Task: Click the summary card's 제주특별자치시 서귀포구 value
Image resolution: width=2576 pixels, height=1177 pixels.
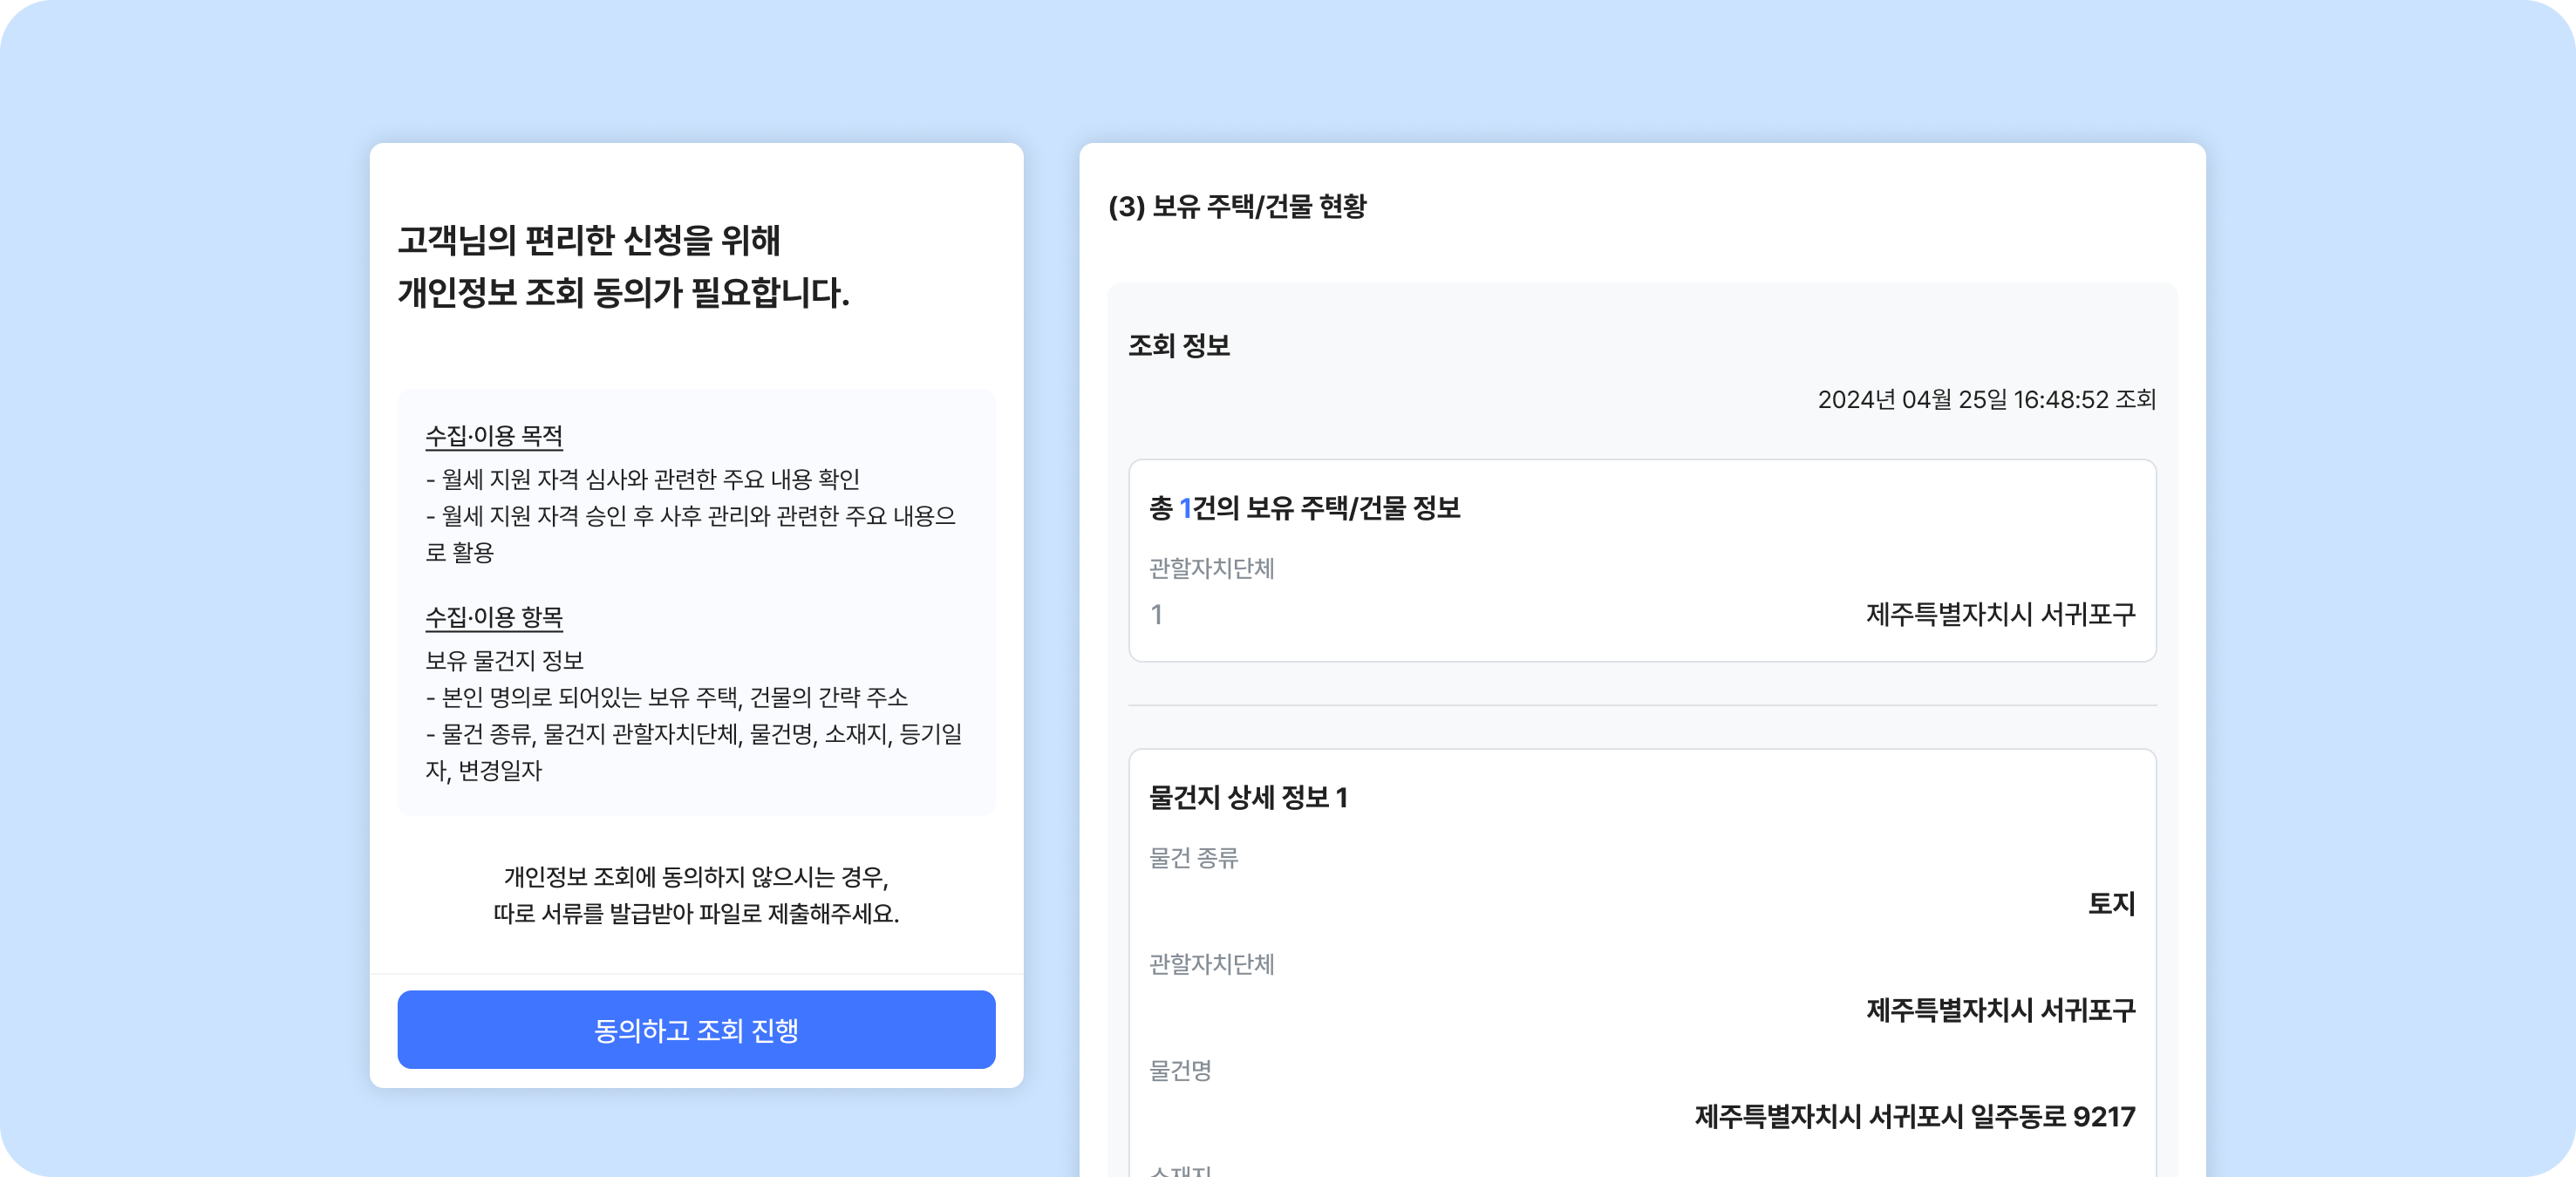Action: click(x=2000, y=614)
